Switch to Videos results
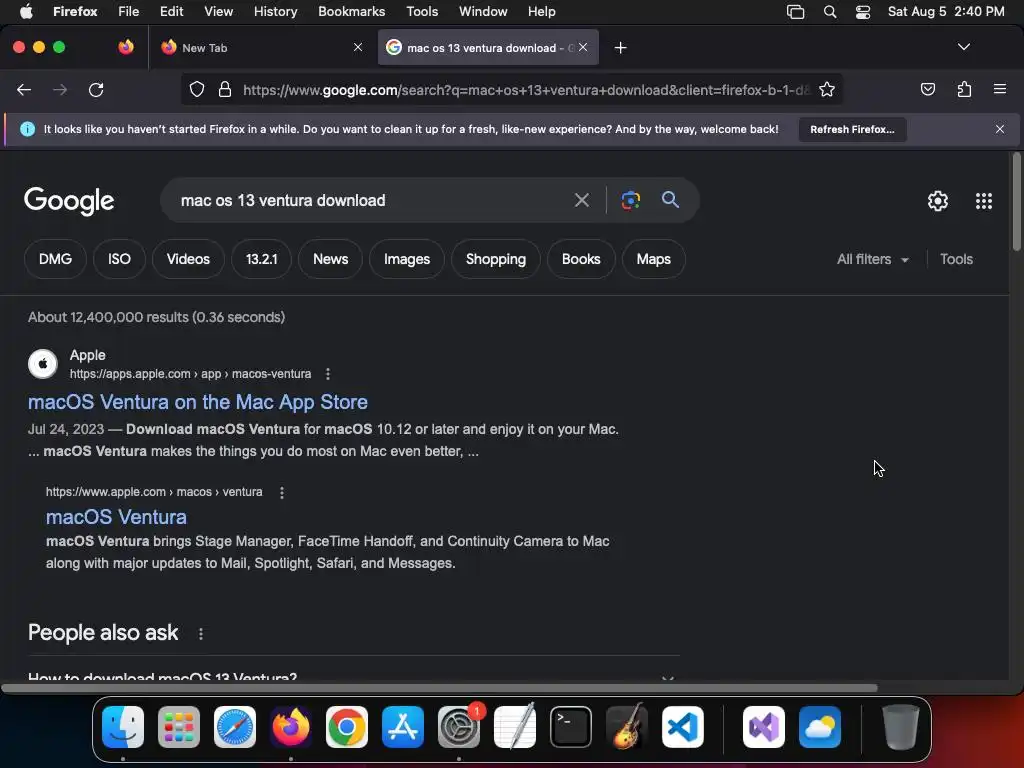This screenshot has height=768, width=1024. point(188,259)
